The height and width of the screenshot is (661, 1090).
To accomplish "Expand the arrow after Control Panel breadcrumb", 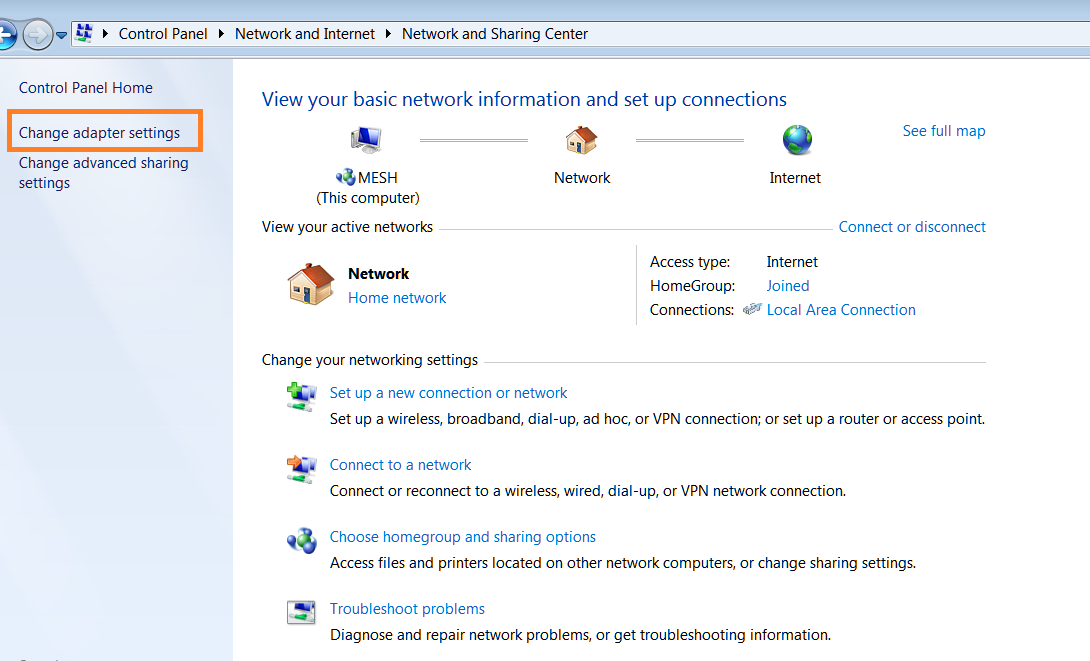I will point(221,34).
